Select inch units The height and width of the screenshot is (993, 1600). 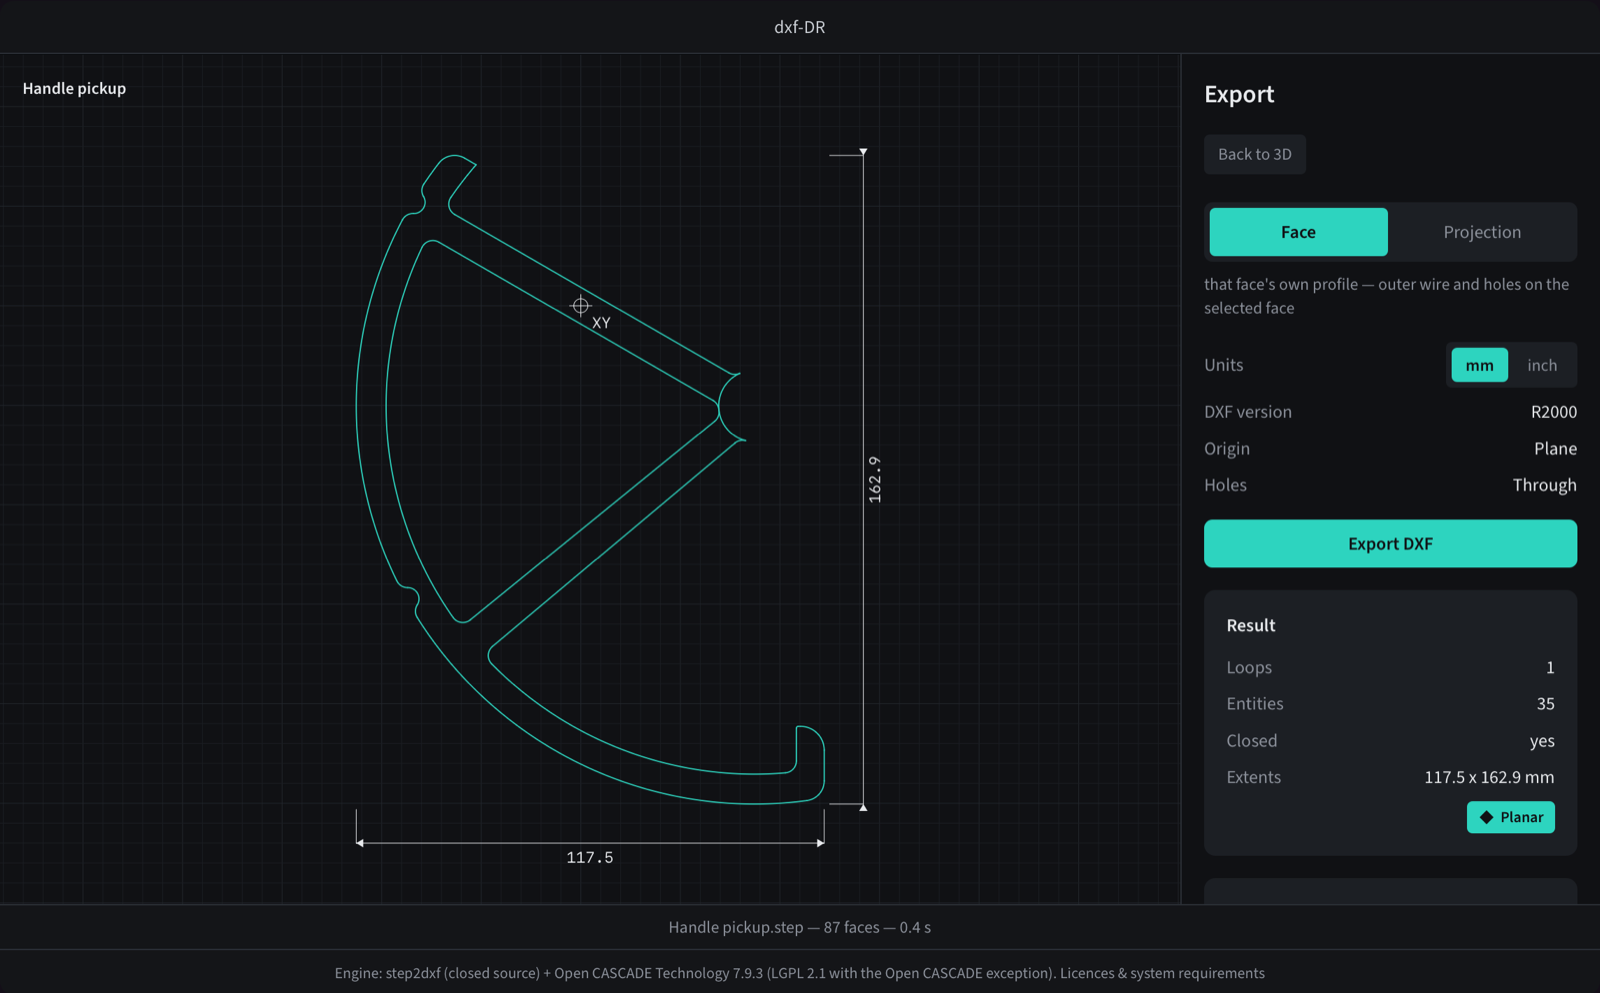click(x=1542, y=365)
